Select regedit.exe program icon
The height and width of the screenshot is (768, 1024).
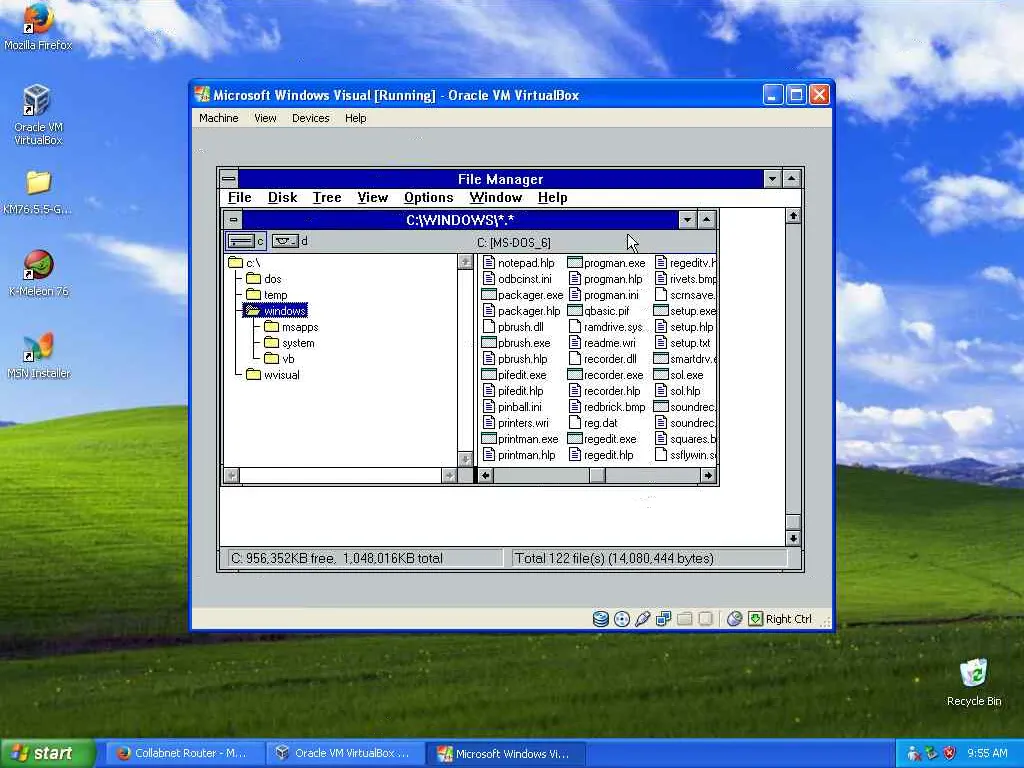pos(575,439)
